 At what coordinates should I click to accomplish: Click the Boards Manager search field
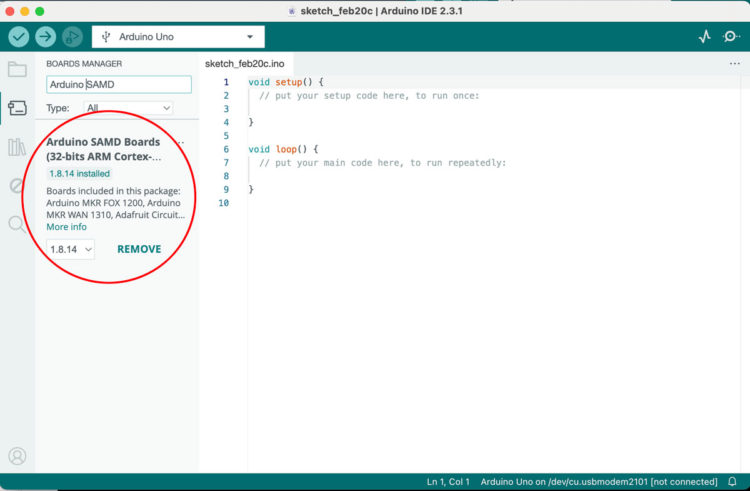click(118, 85)
